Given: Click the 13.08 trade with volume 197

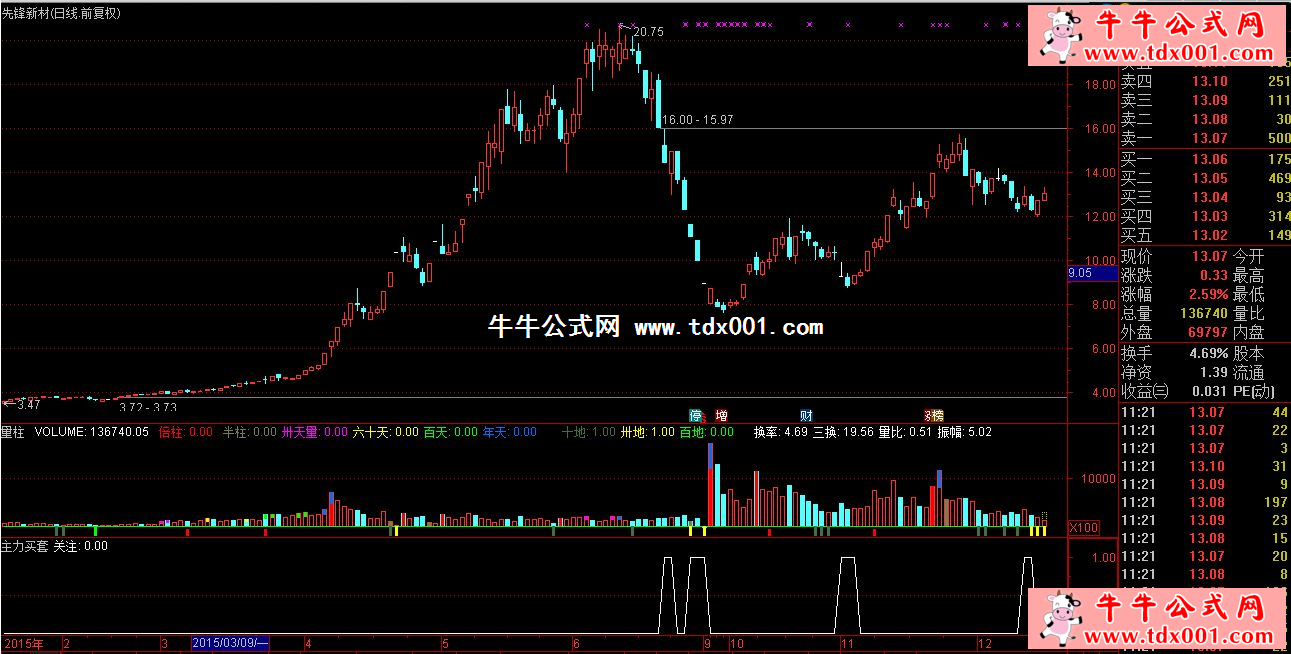Looking at the screenshot, I should point(1204,502).
